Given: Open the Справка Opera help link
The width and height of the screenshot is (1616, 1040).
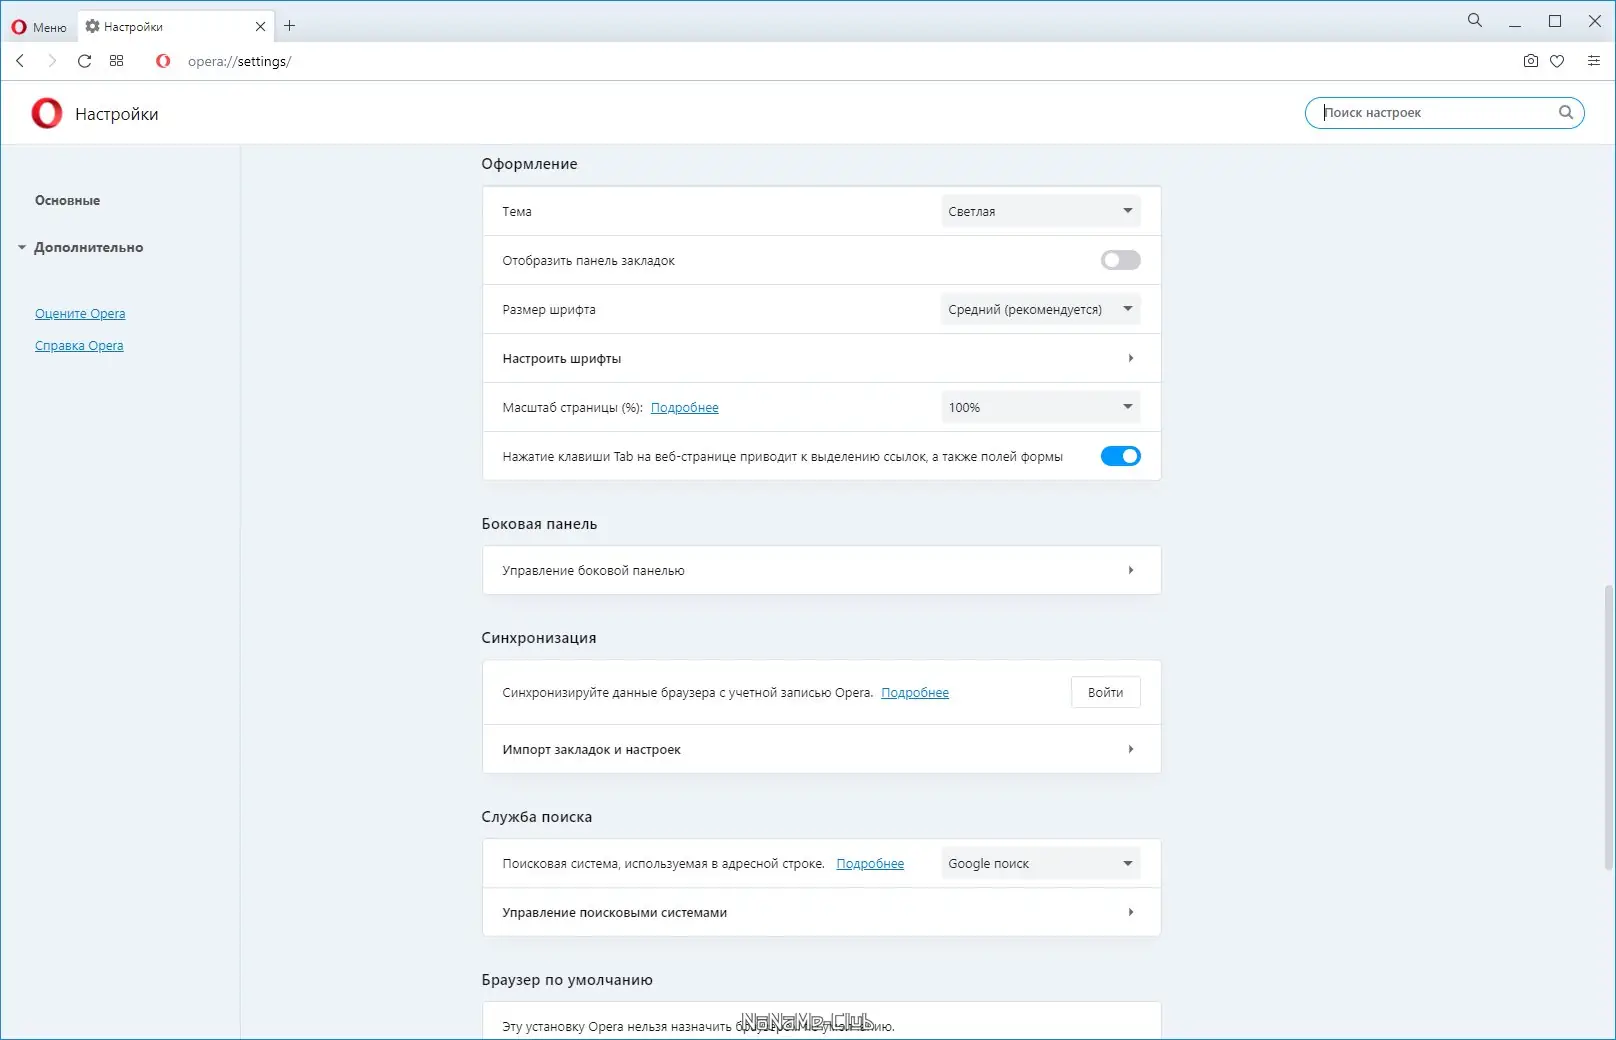Looking at the screenshot, I should click(79, 346).
